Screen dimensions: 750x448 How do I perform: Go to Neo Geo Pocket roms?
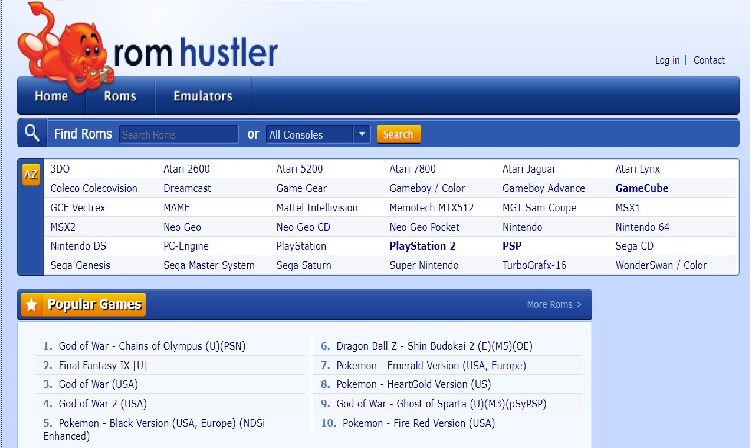(x=424, y=227)
